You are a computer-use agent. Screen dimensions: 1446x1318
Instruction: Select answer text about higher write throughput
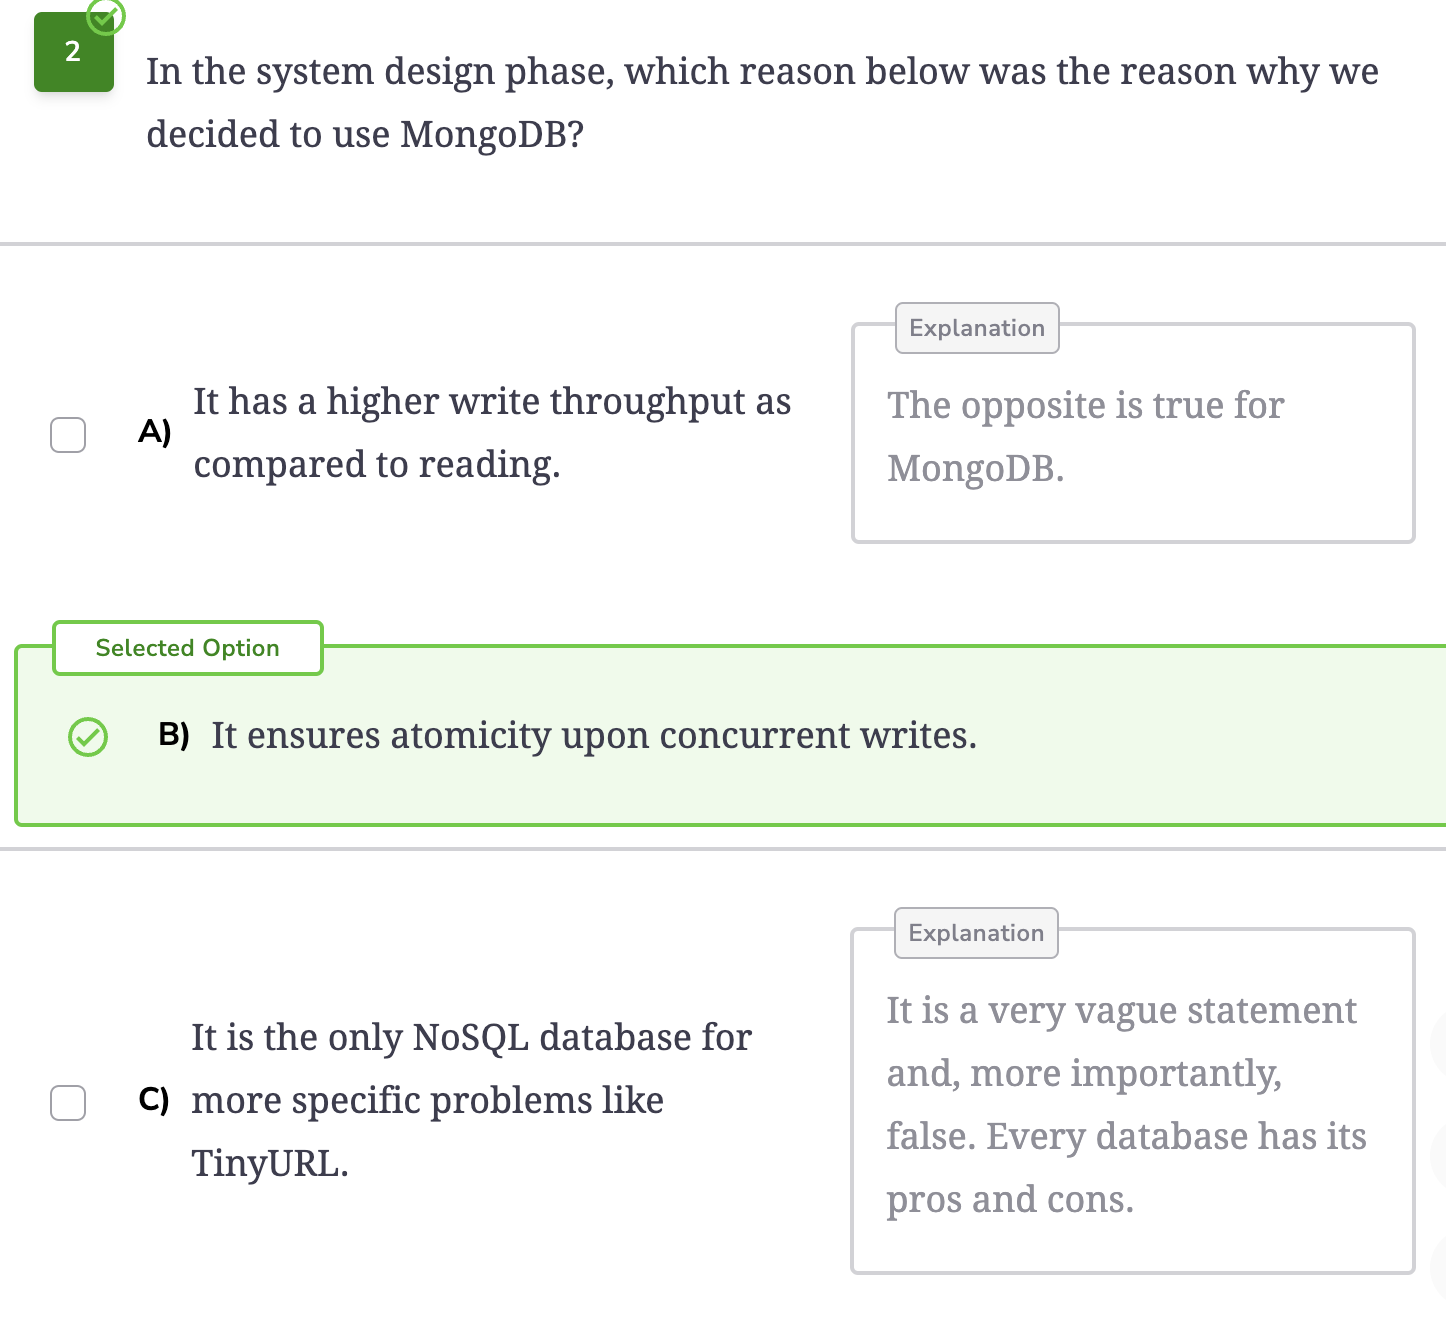pyautogui.click(x=492, y=433)
